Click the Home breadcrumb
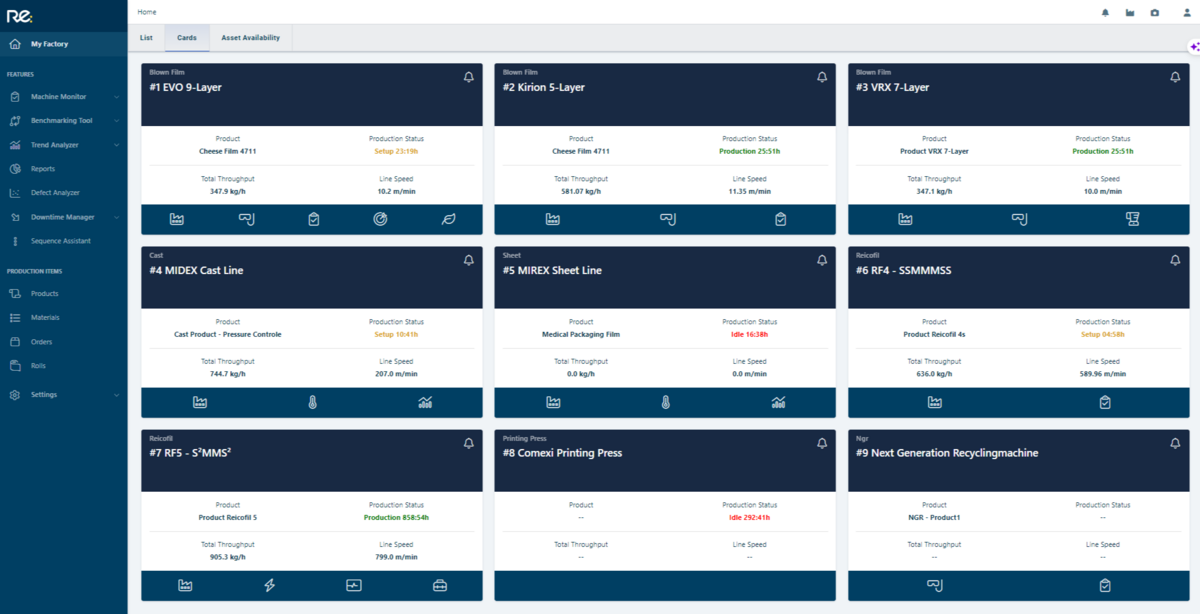 tap(147, 12)
